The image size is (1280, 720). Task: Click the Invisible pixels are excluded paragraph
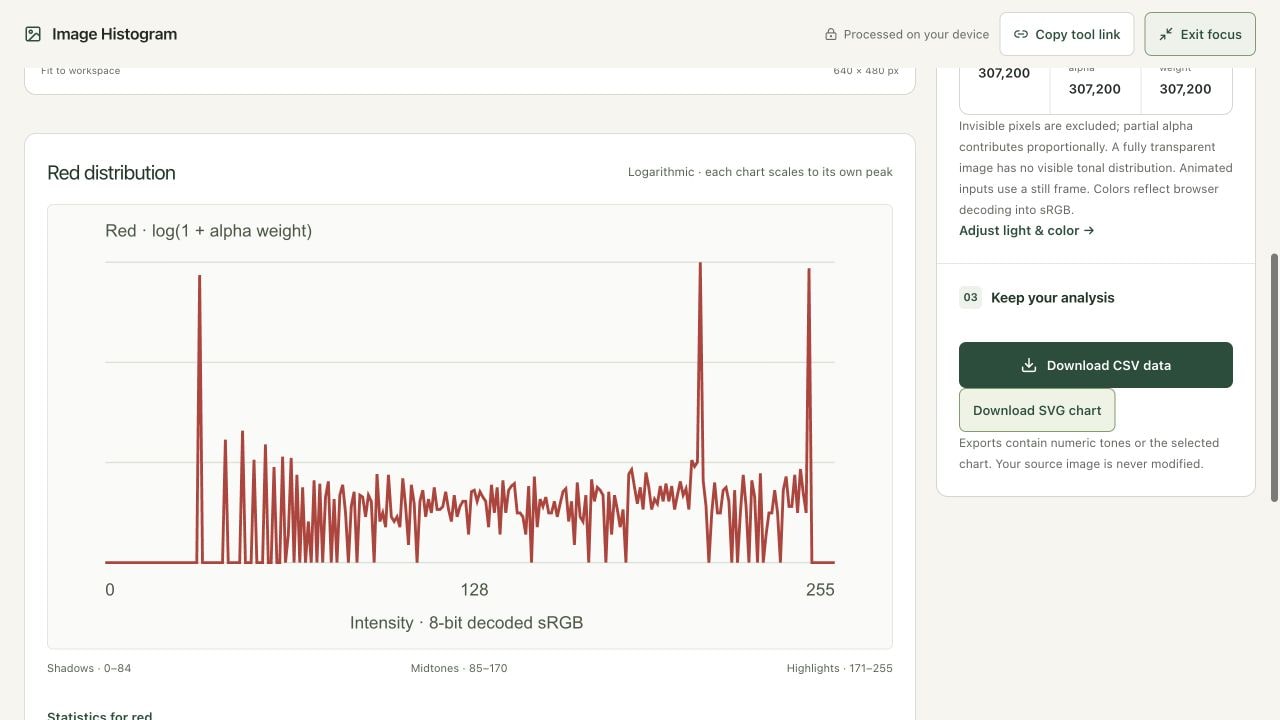coord(1096,168)
